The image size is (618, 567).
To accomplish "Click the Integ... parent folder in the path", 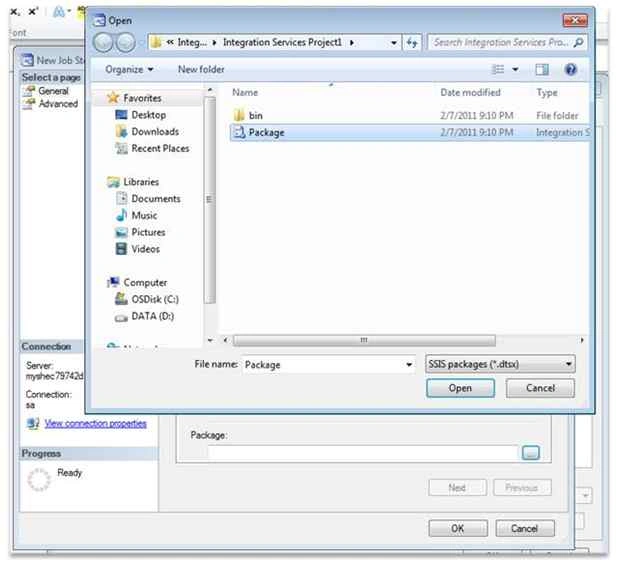I will (192, 43).
